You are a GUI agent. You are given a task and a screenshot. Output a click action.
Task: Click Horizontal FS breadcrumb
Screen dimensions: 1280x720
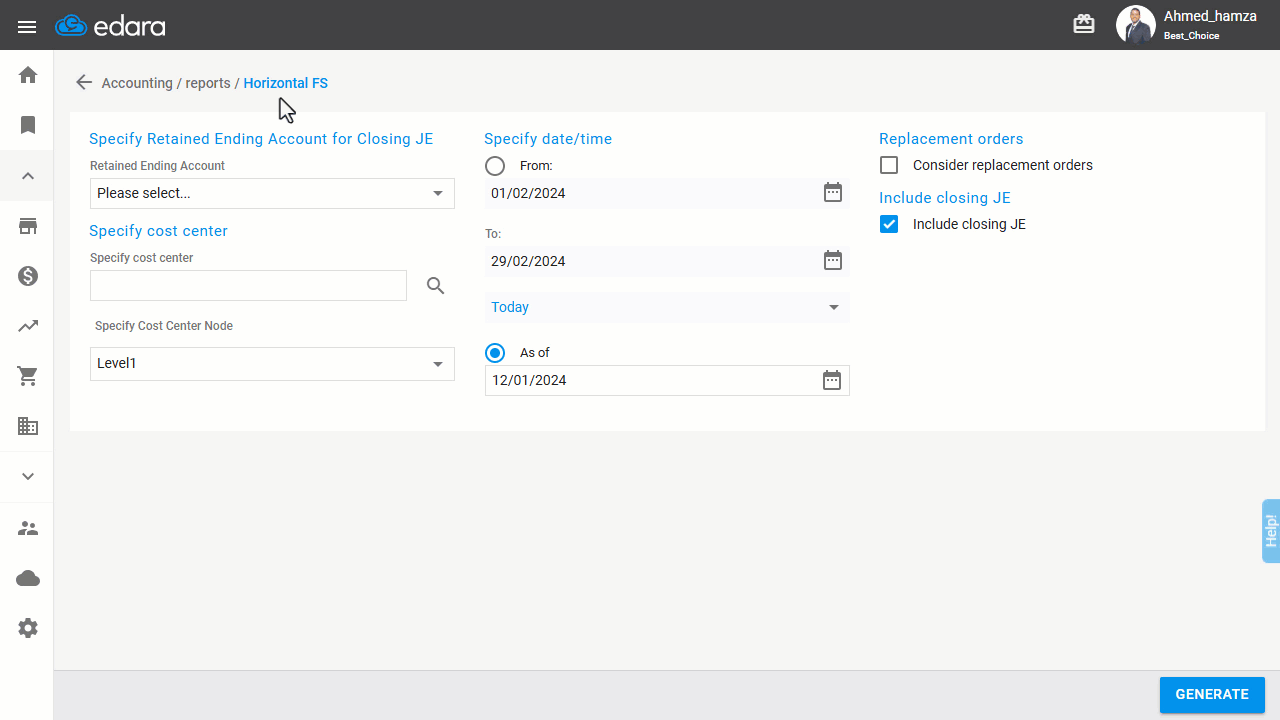point(285,83)
